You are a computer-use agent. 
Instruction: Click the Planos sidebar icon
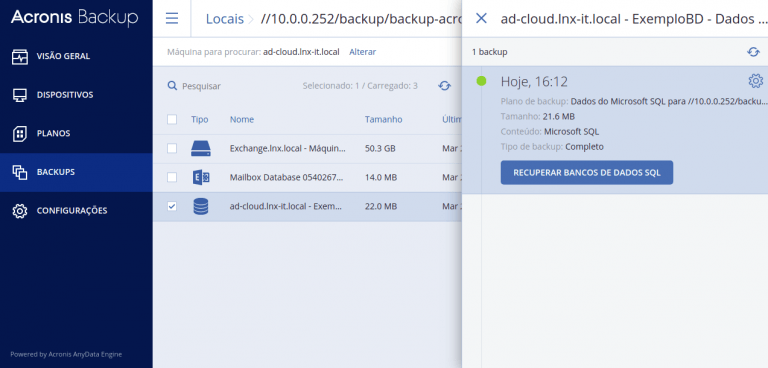coord(20,133)
